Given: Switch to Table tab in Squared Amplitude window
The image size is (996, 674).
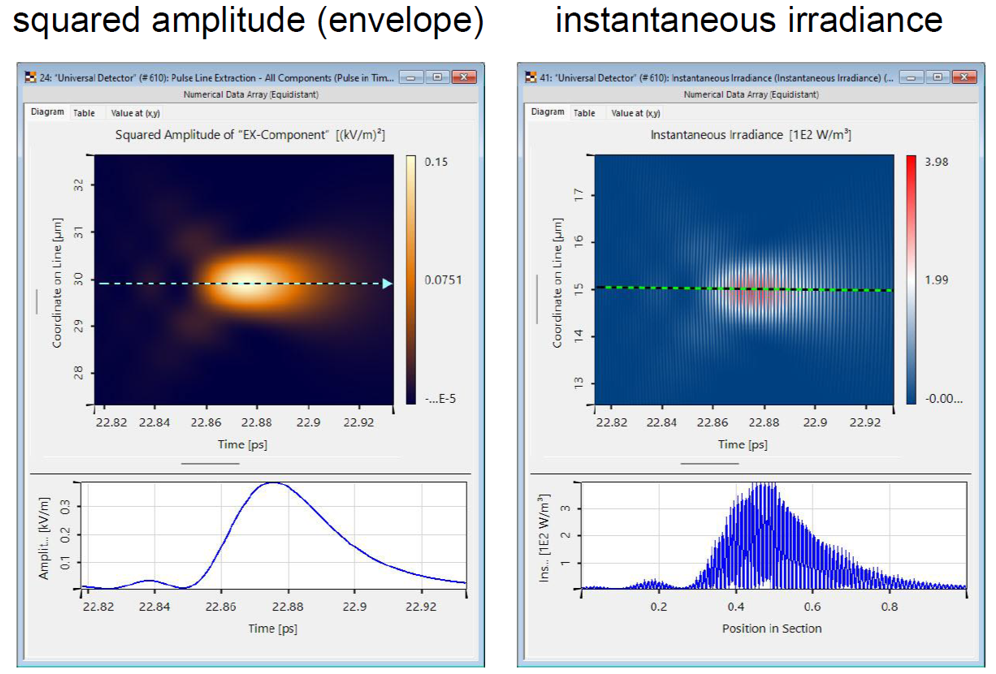Looking at the screenshot, I should 84,113.
